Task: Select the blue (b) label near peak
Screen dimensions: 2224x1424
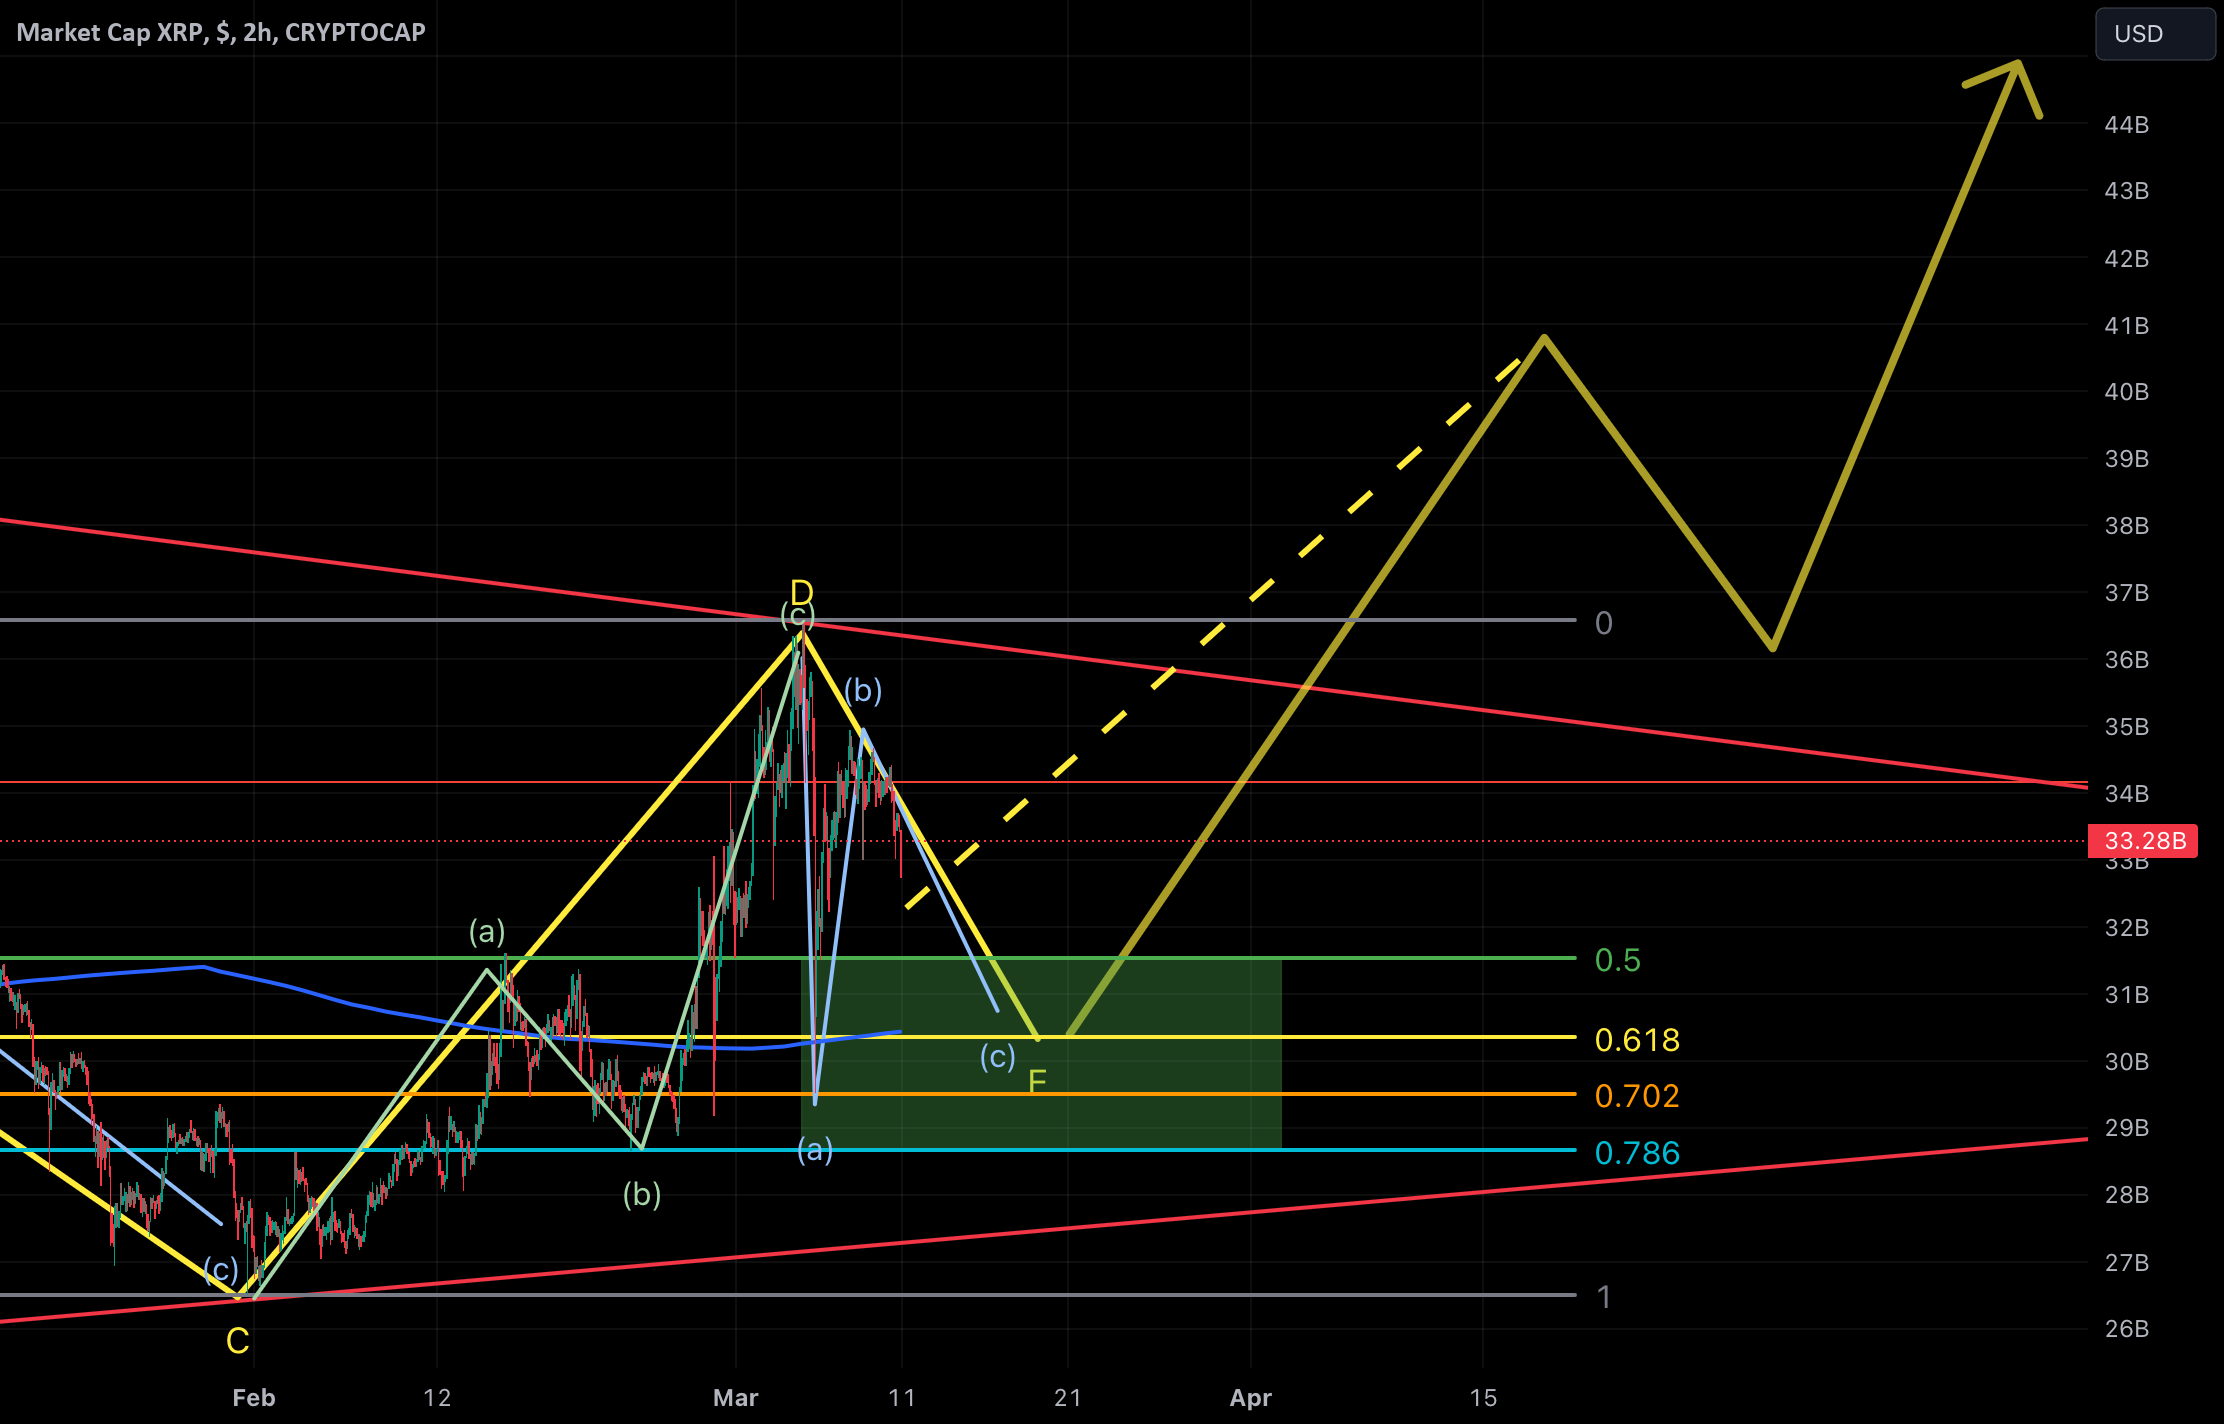Action: pyautogui.click(x=863, y=690)
